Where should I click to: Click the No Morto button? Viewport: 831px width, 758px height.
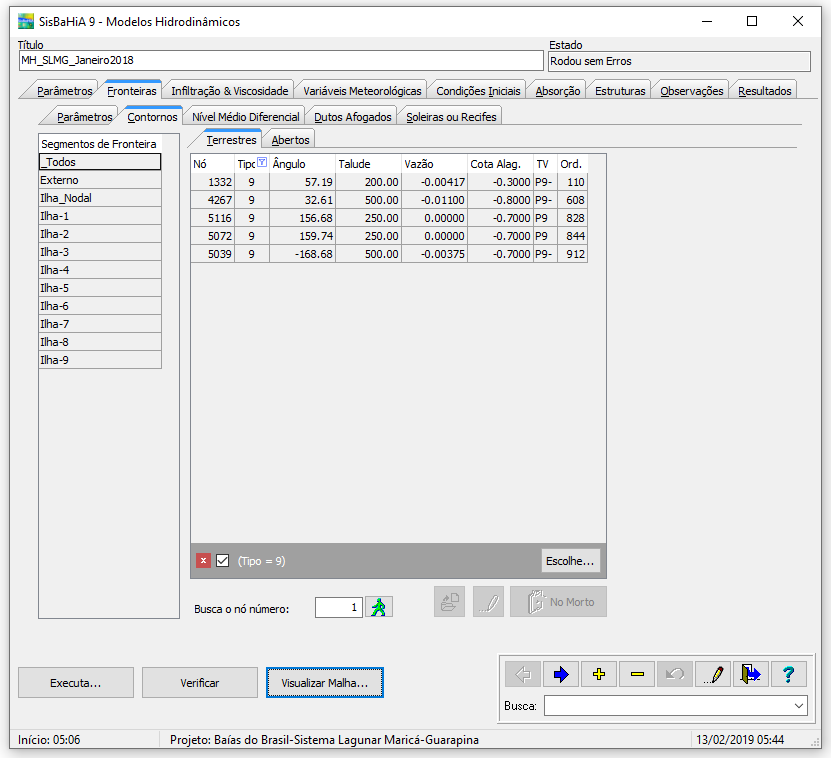pyautogui.click(x=559, y=602)
